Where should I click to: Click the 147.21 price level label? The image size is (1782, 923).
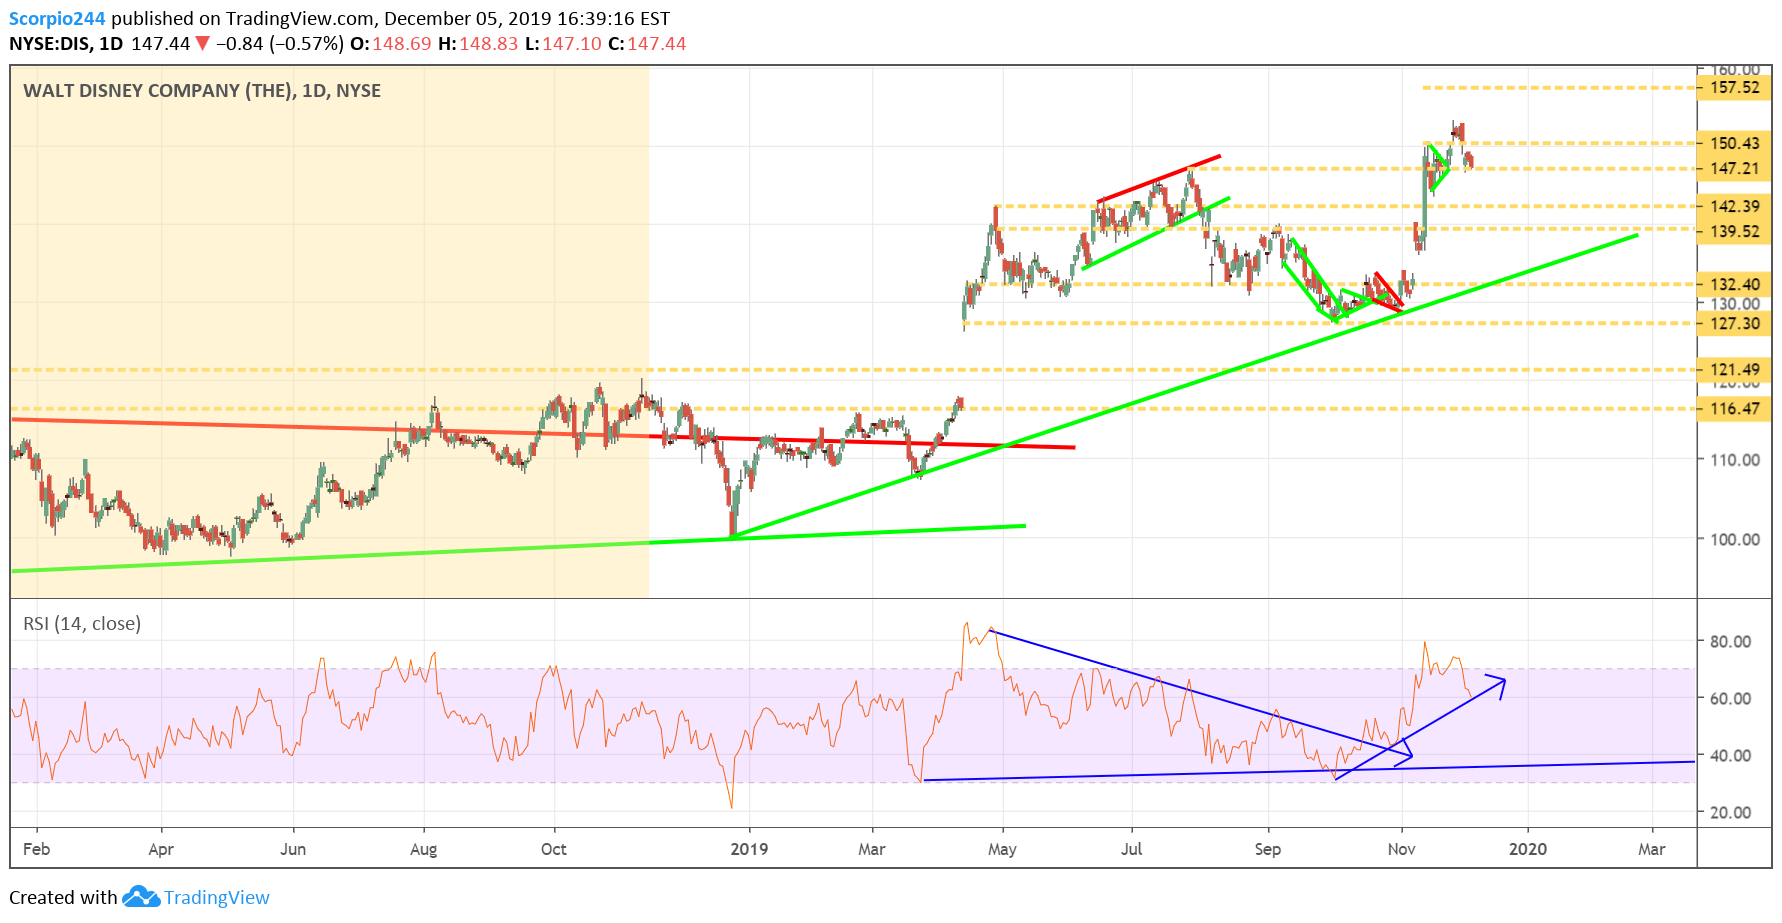(1735, 168)
